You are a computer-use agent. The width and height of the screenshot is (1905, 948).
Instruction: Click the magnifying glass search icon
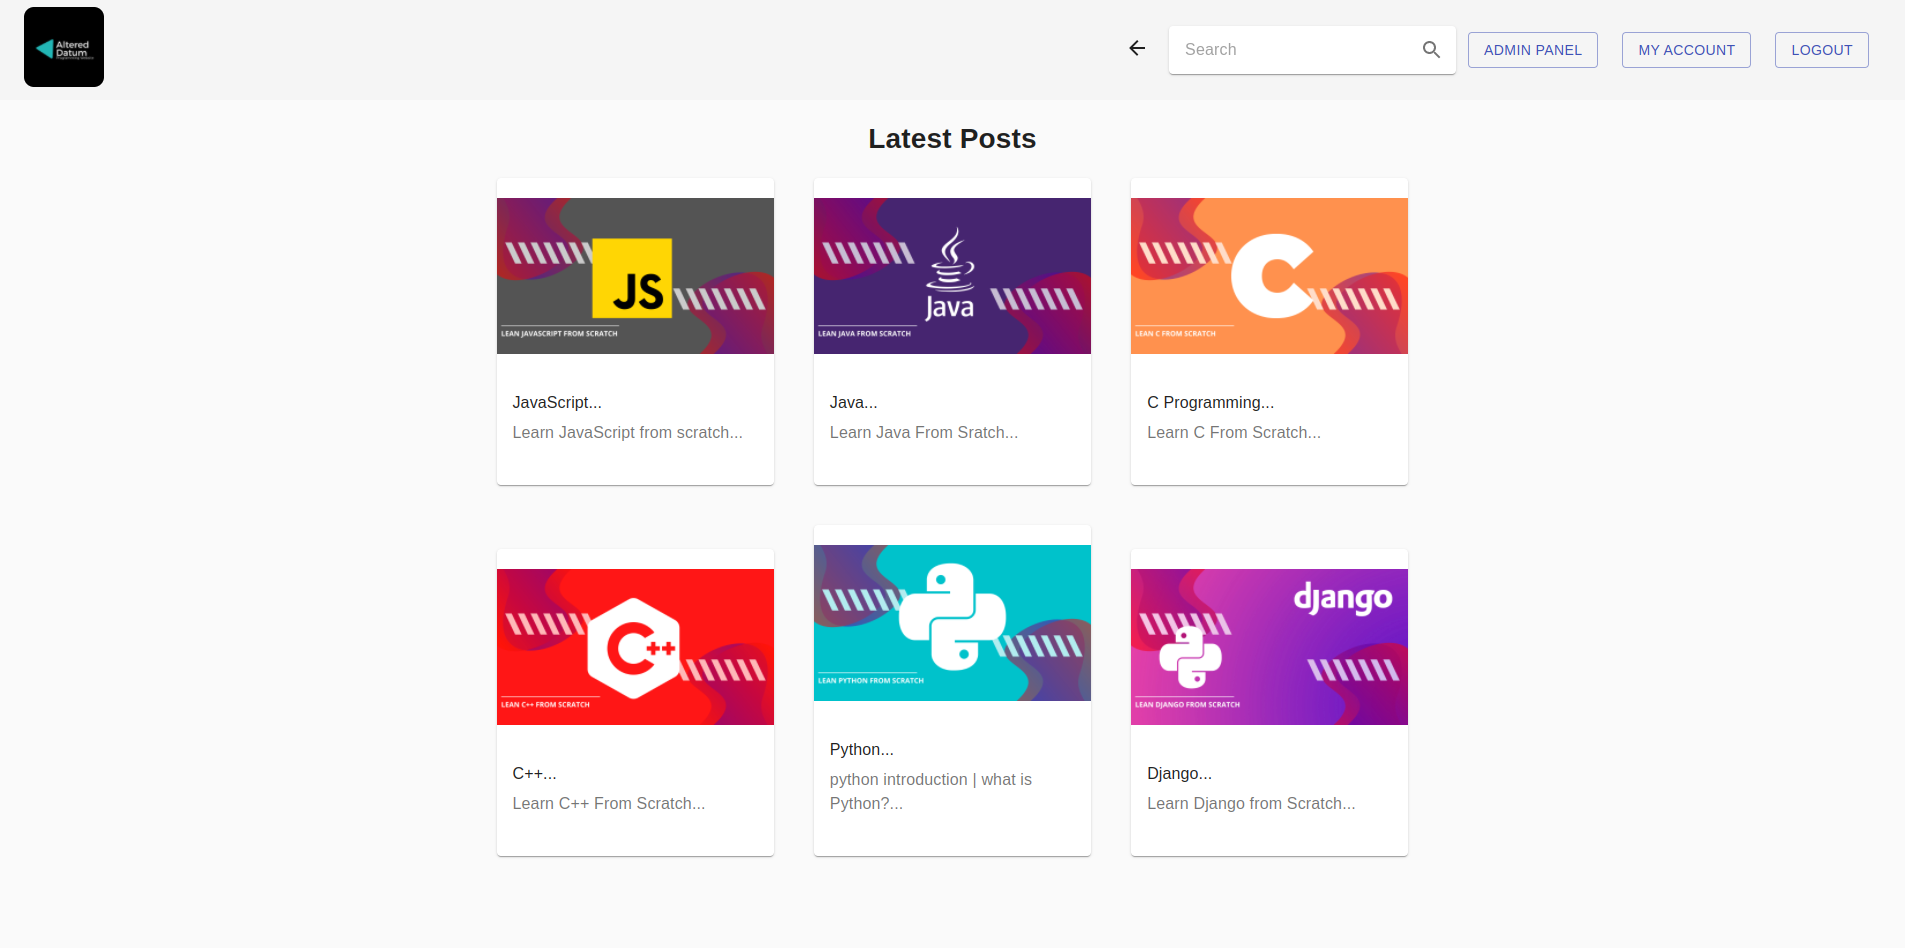coord(1431,50)
